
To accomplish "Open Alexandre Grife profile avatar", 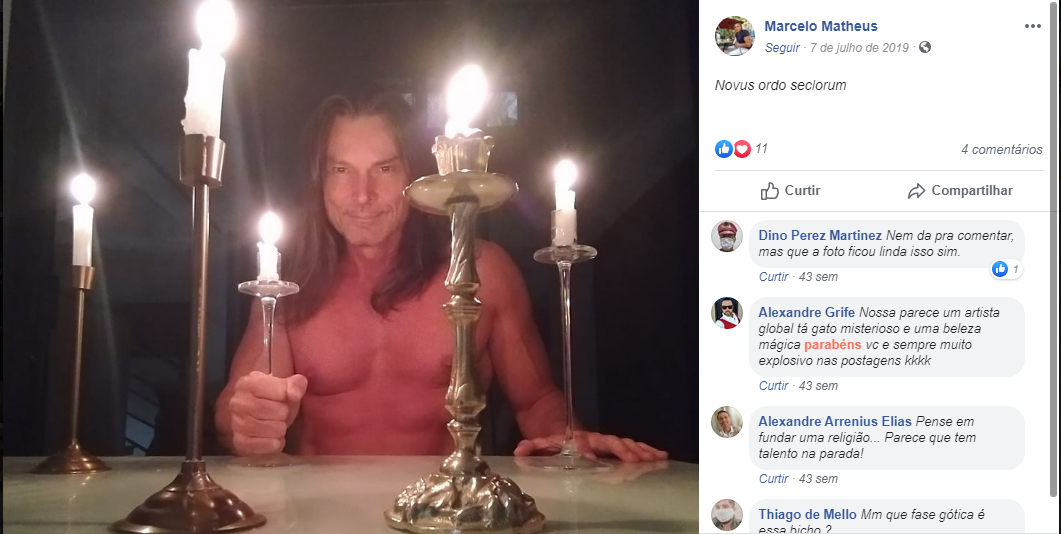I will [727, 313].
